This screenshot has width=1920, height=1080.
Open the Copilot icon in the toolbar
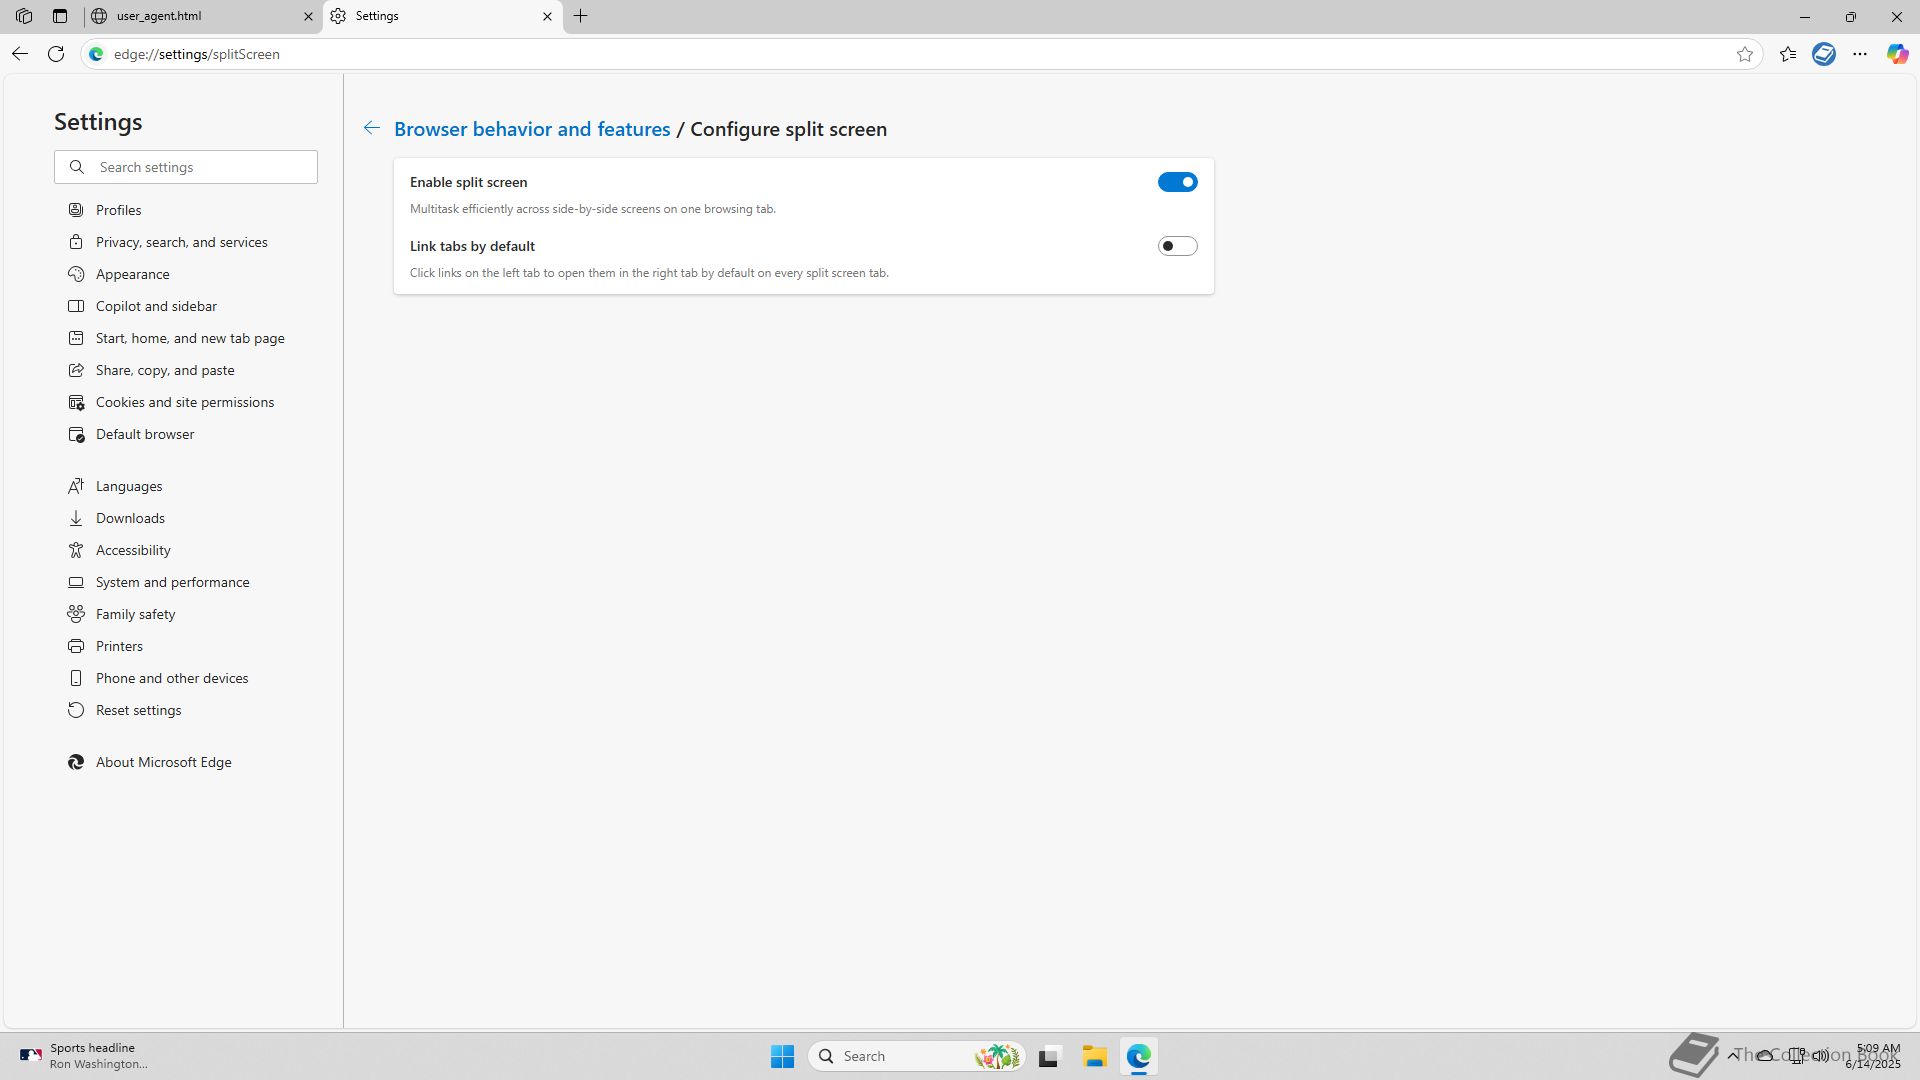click(1897, 54)
